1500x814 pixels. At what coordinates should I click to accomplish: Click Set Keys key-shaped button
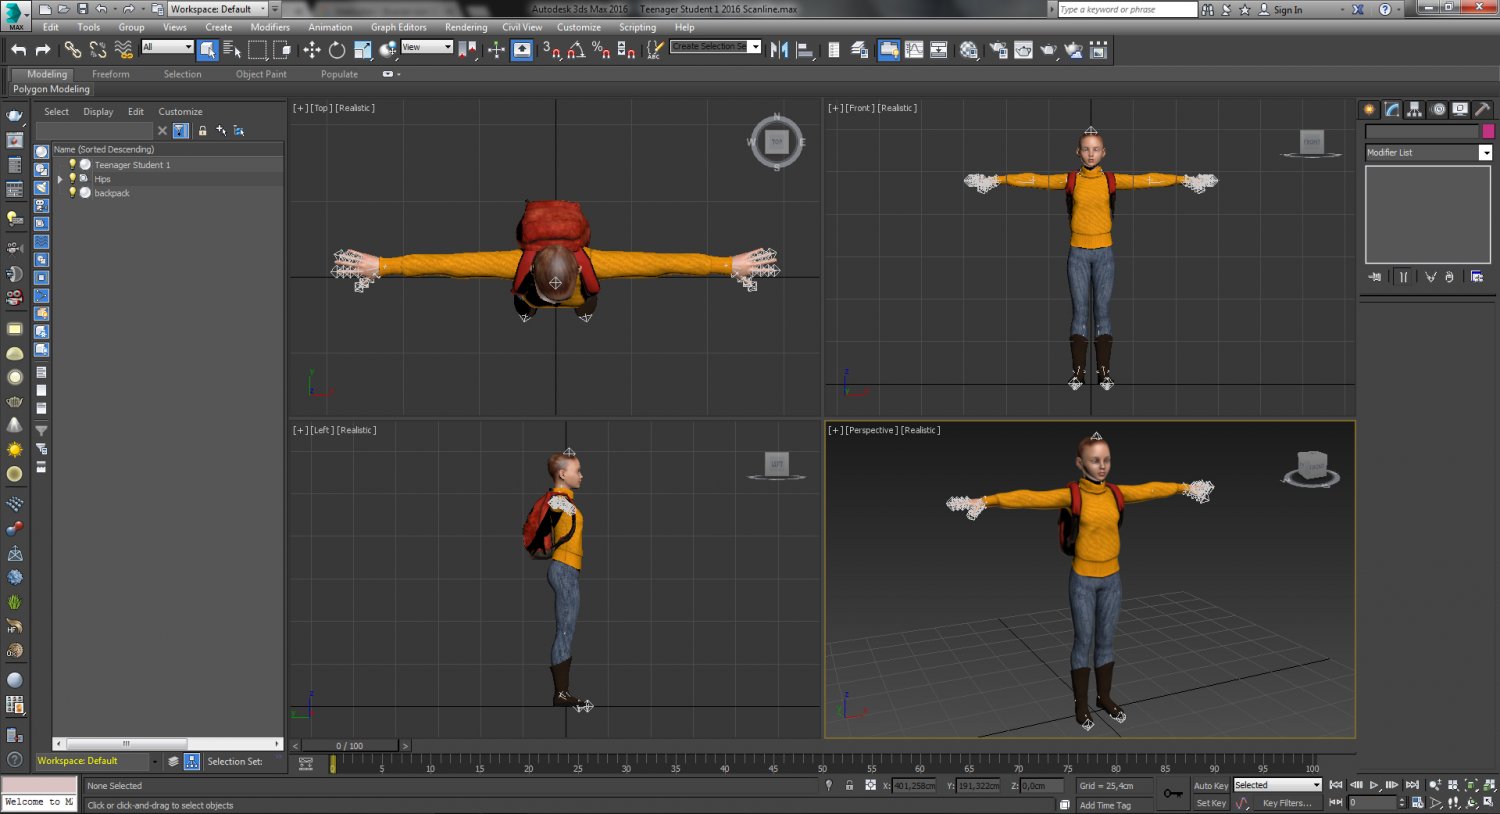click(1173, 794)
